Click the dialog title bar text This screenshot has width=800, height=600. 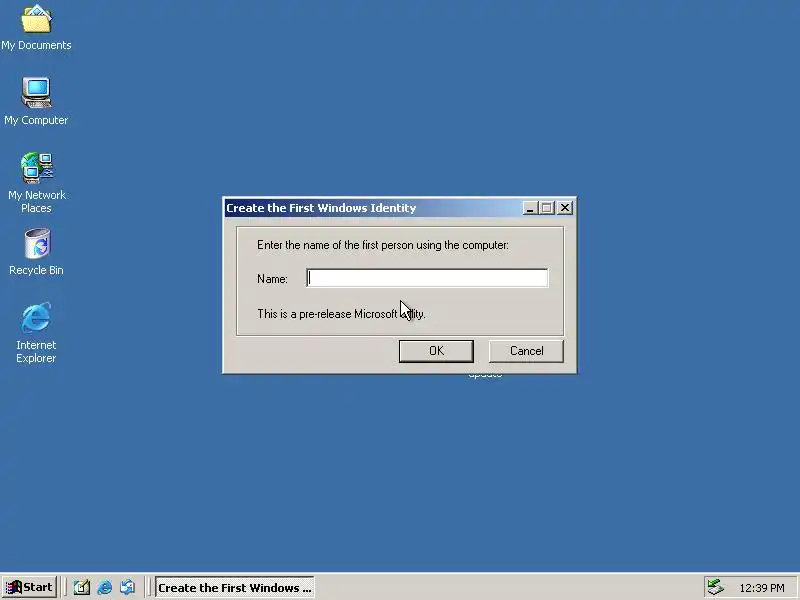tap(321, 208)
